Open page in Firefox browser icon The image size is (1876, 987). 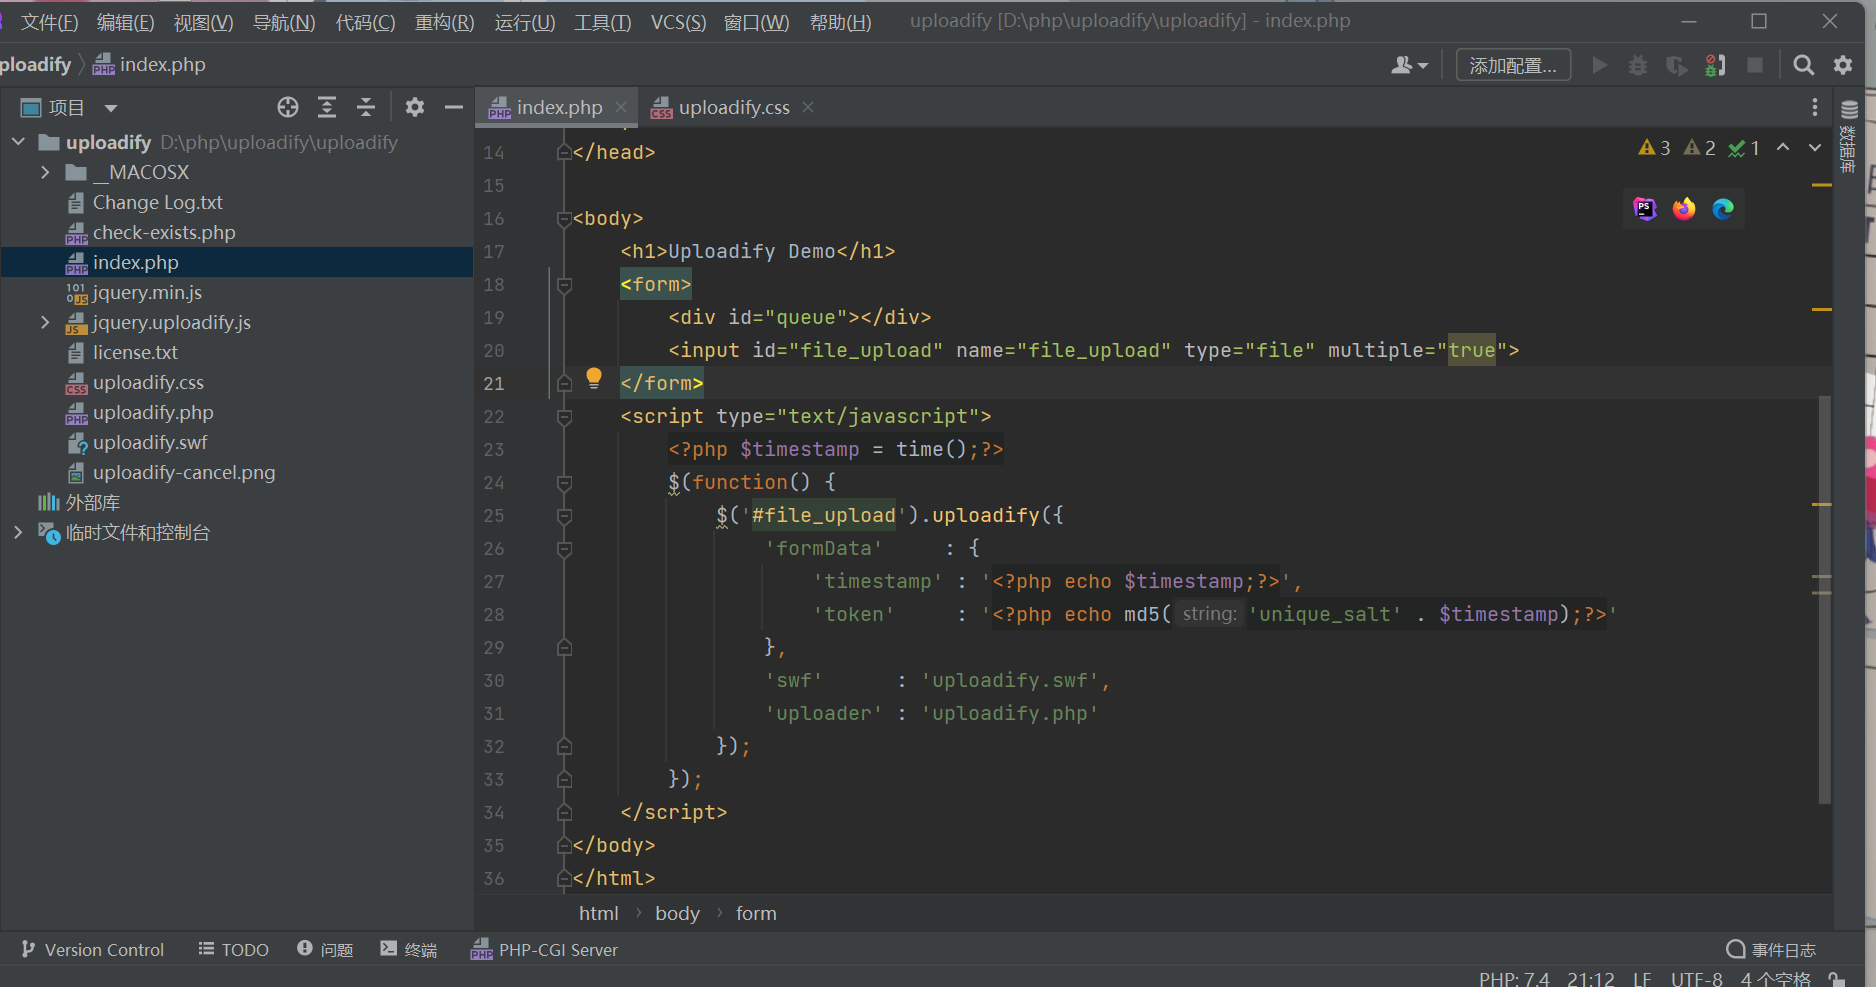pyautogui.click(x=1684, y=208)
